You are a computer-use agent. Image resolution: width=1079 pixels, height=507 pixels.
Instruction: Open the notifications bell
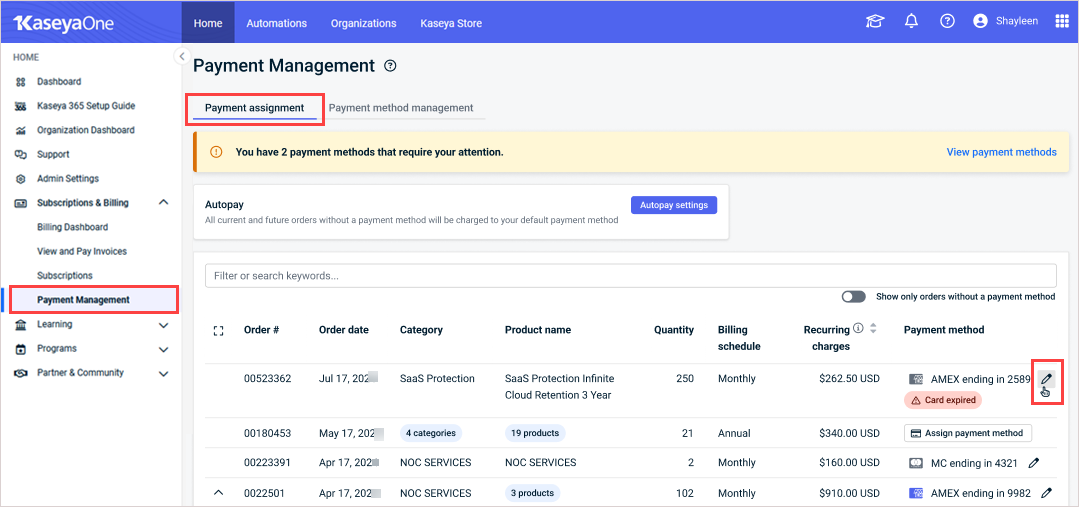coord(912,22)
